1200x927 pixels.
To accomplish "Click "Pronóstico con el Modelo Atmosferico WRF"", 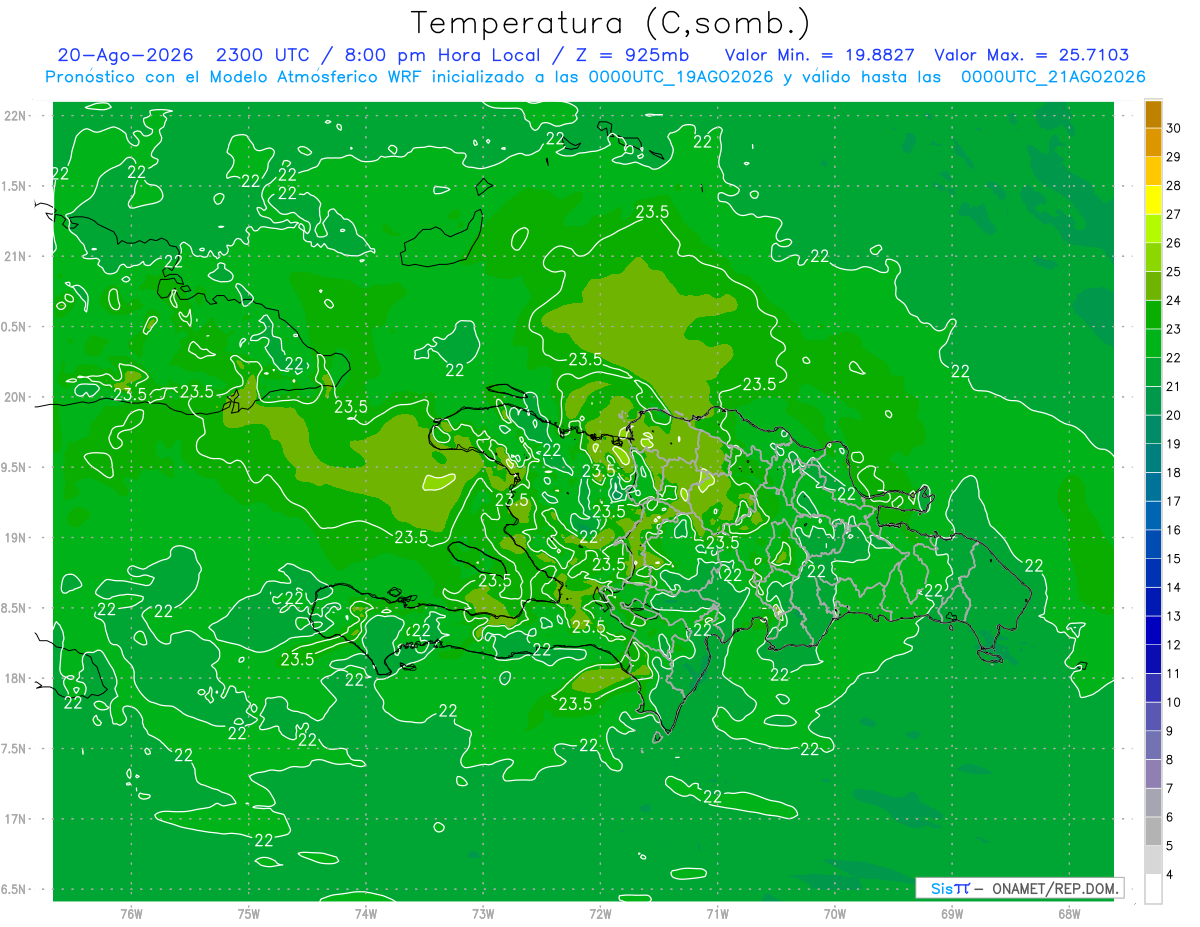I will 234,77.
